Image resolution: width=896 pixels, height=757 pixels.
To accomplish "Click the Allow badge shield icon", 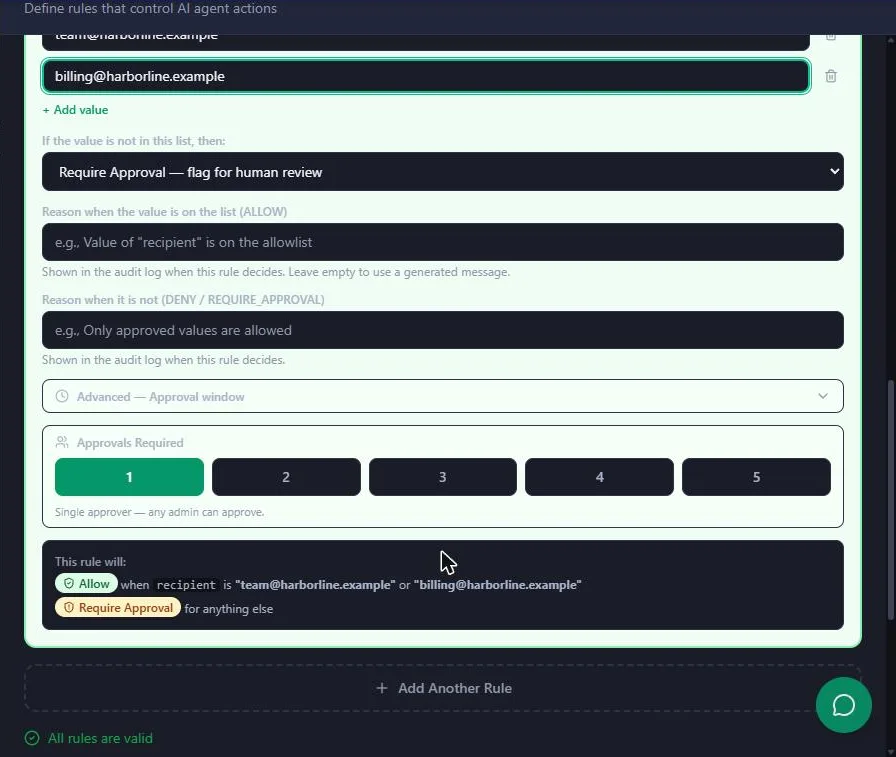I will click(x=69, y=583).
